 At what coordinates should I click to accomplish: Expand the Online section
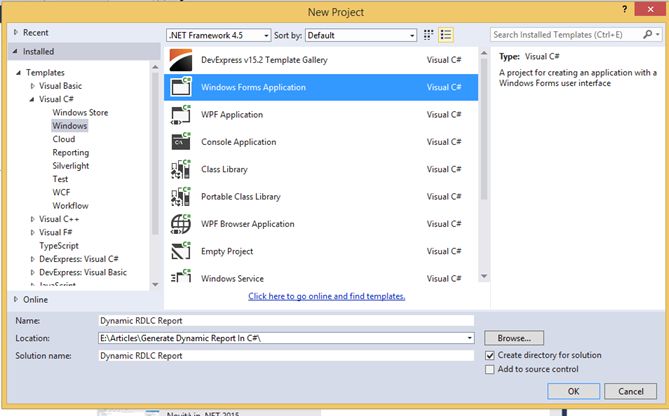pyautogui.click(x=15, y=299)
